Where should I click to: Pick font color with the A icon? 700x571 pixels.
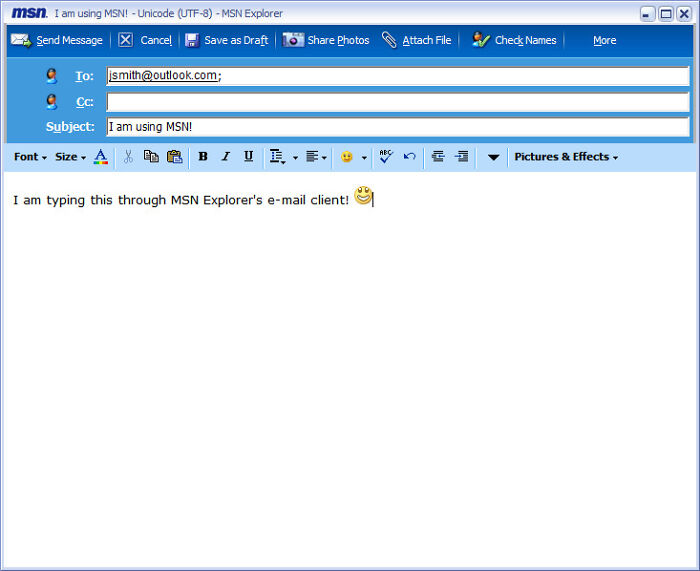pos(101,157)
